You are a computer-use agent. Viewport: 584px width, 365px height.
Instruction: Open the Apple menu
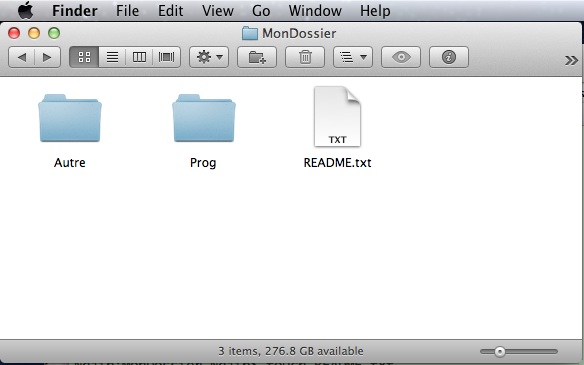(26, 10)
